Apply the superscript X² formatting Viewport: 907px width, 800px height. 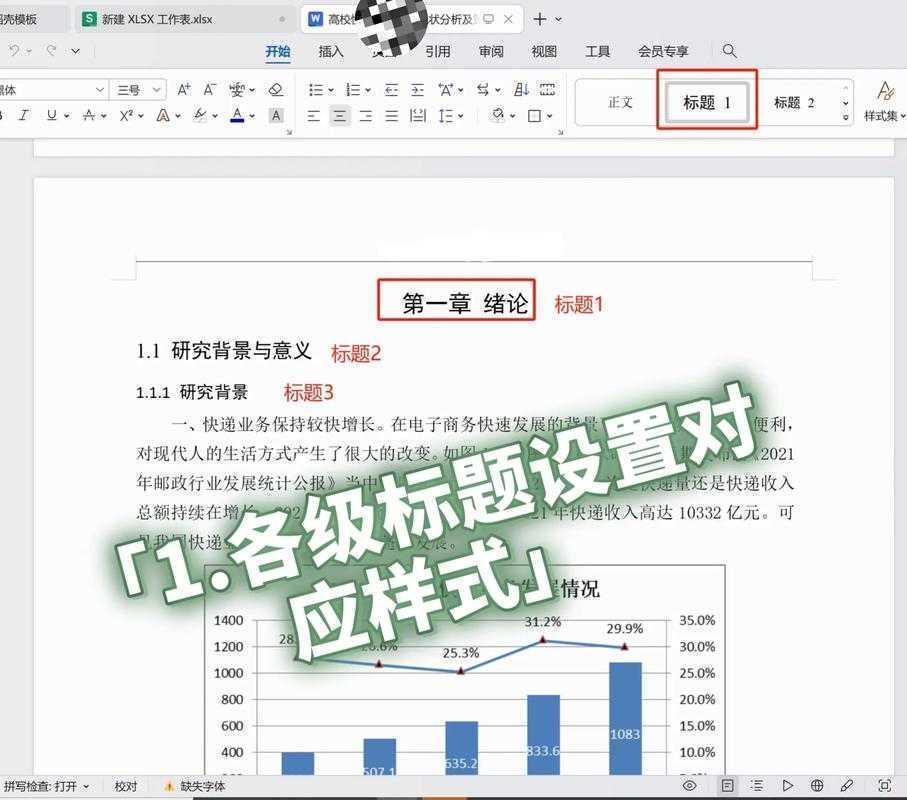(127, 115)
